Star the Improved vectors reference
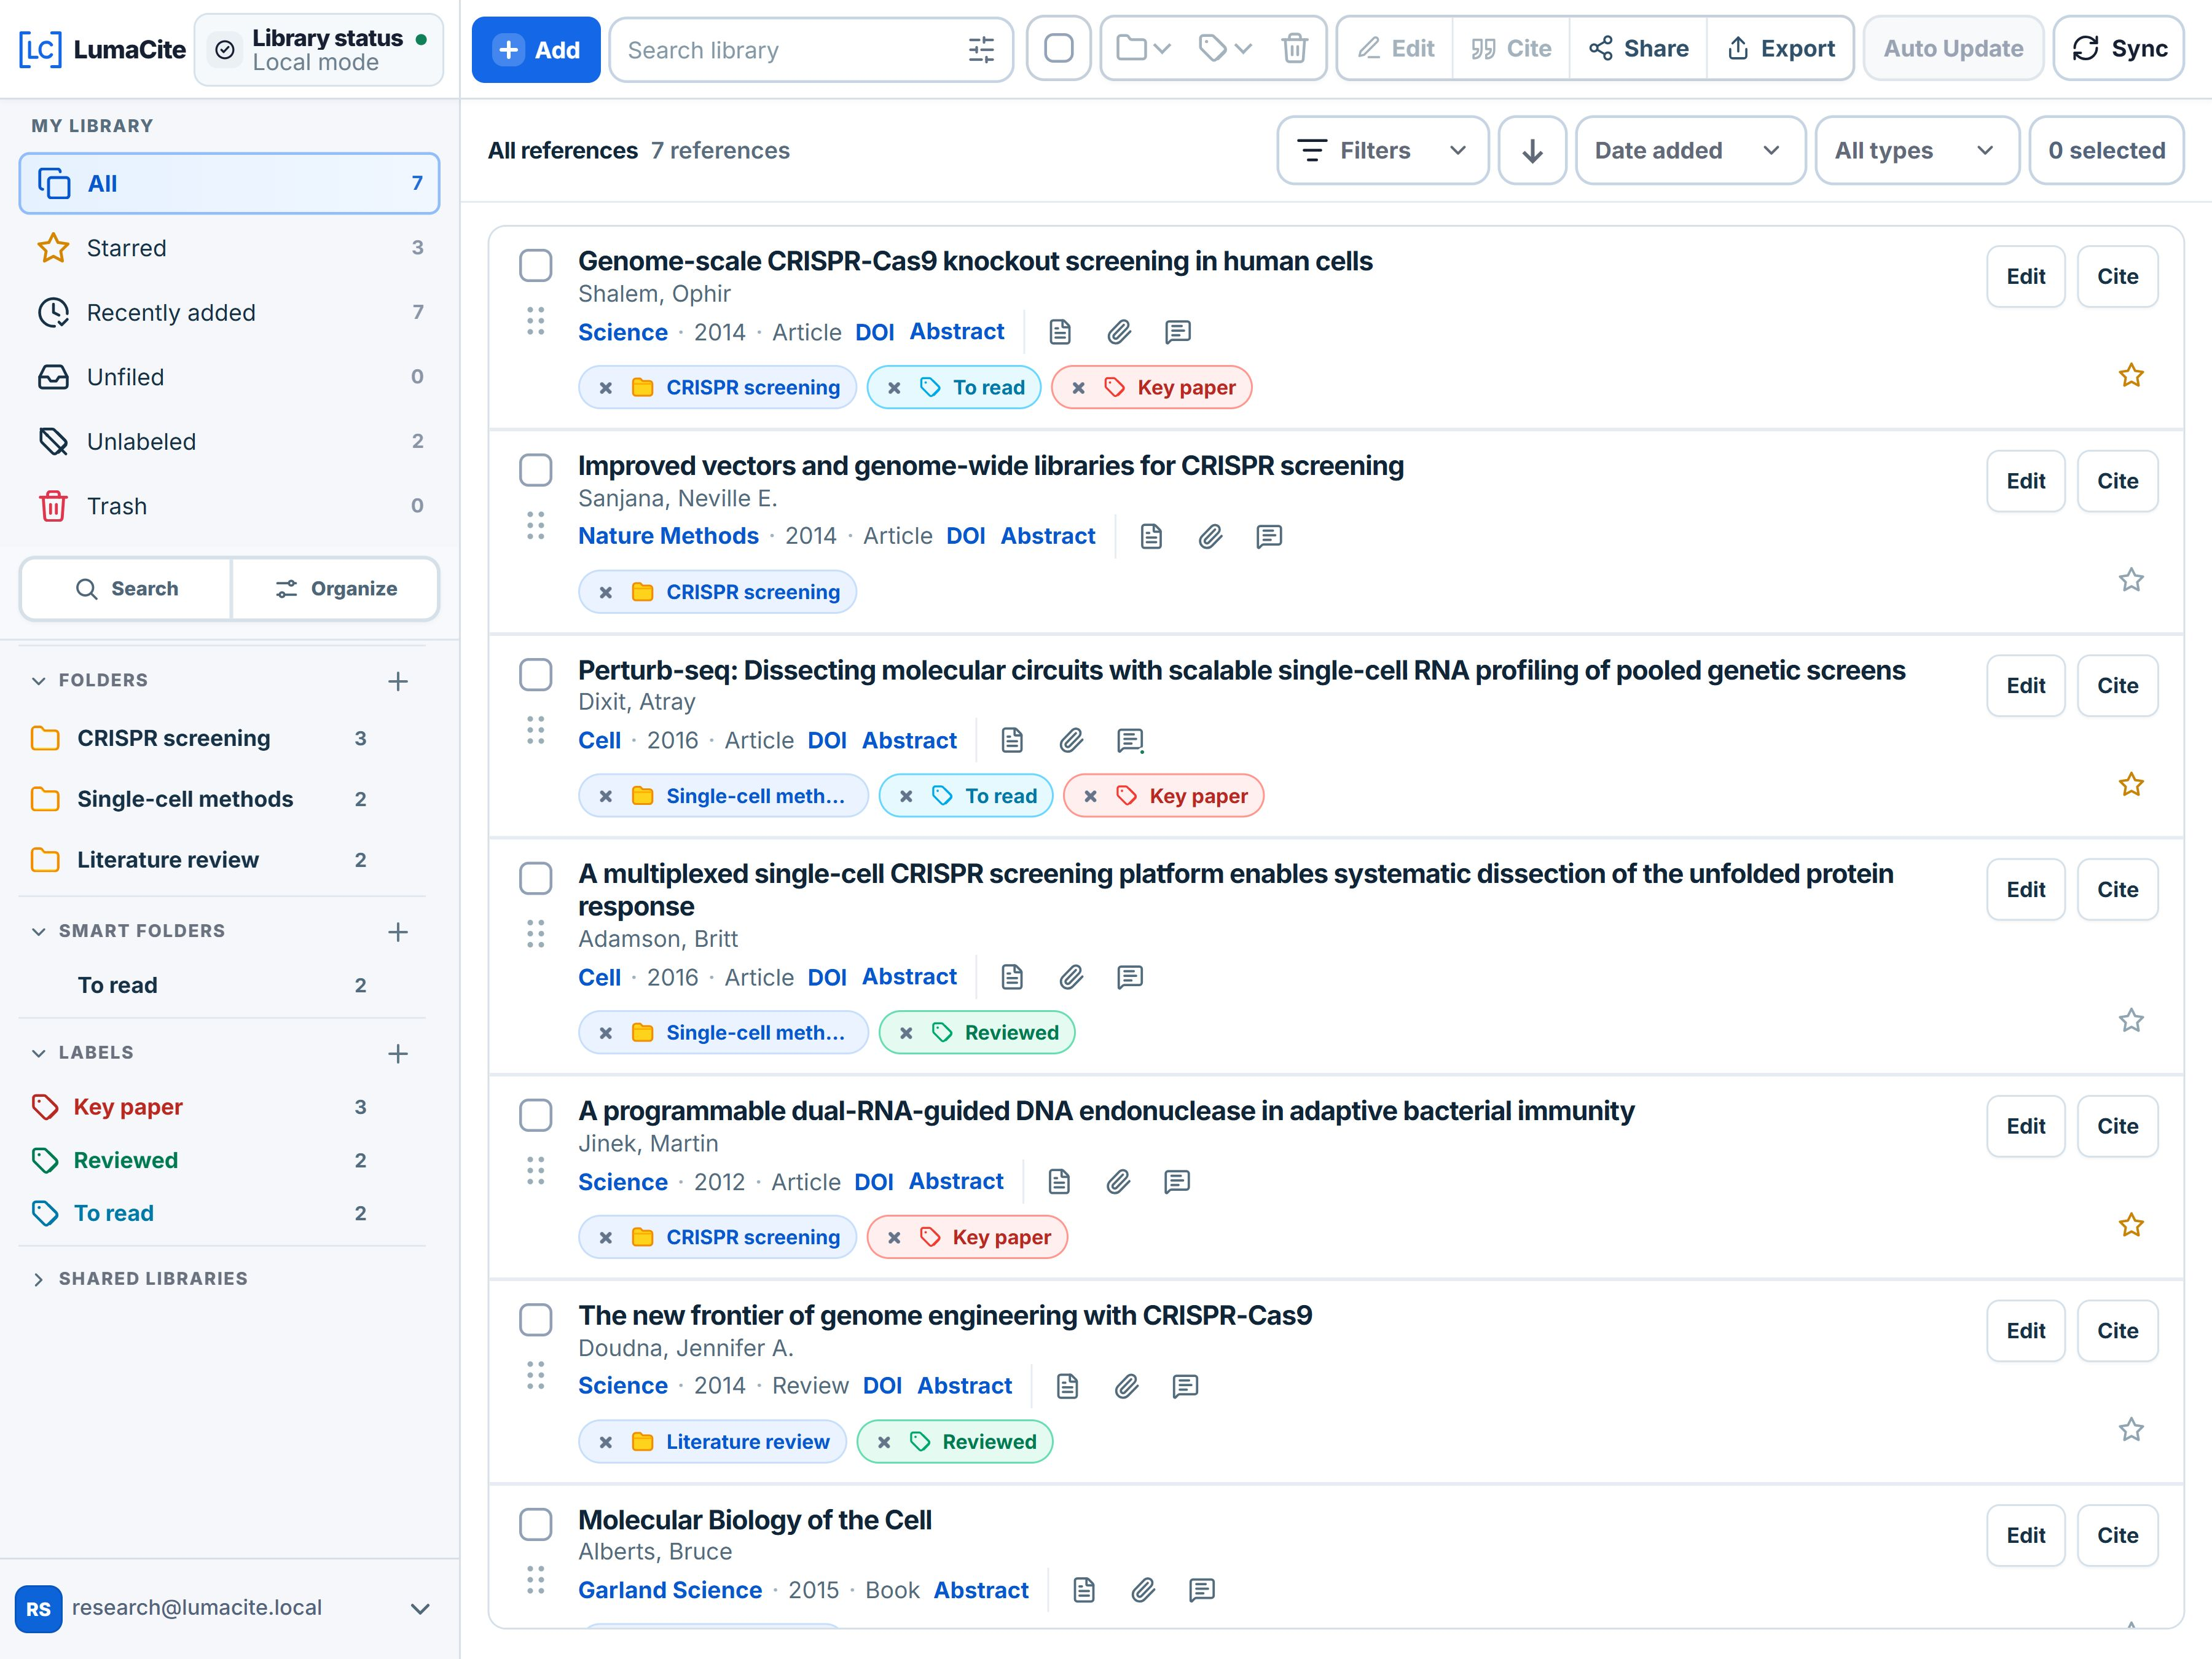This screenshot has height=1659, width=2212. coord(2130,580)
